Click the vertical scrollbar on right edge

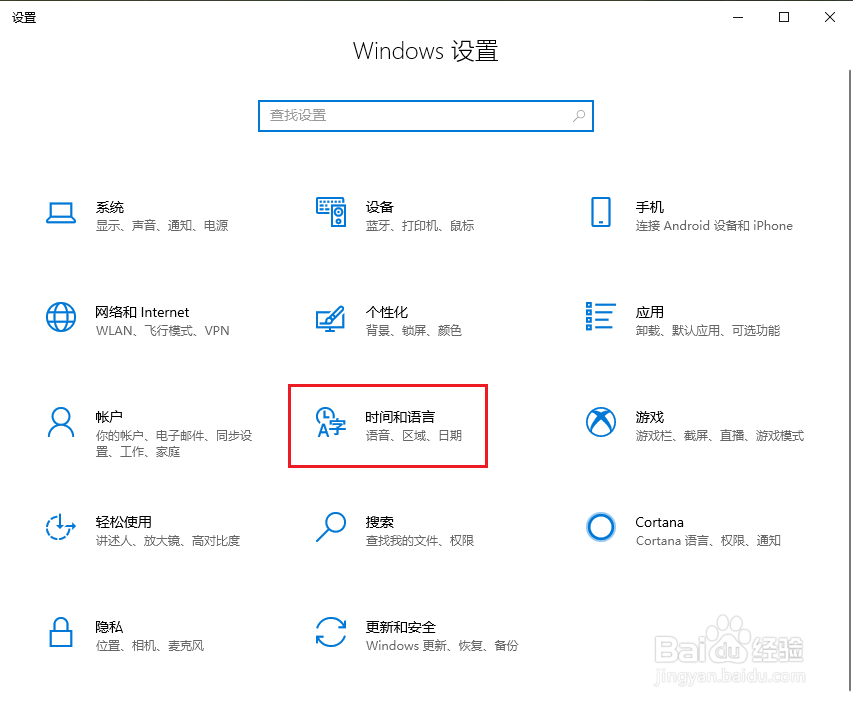tap(850, 381)
